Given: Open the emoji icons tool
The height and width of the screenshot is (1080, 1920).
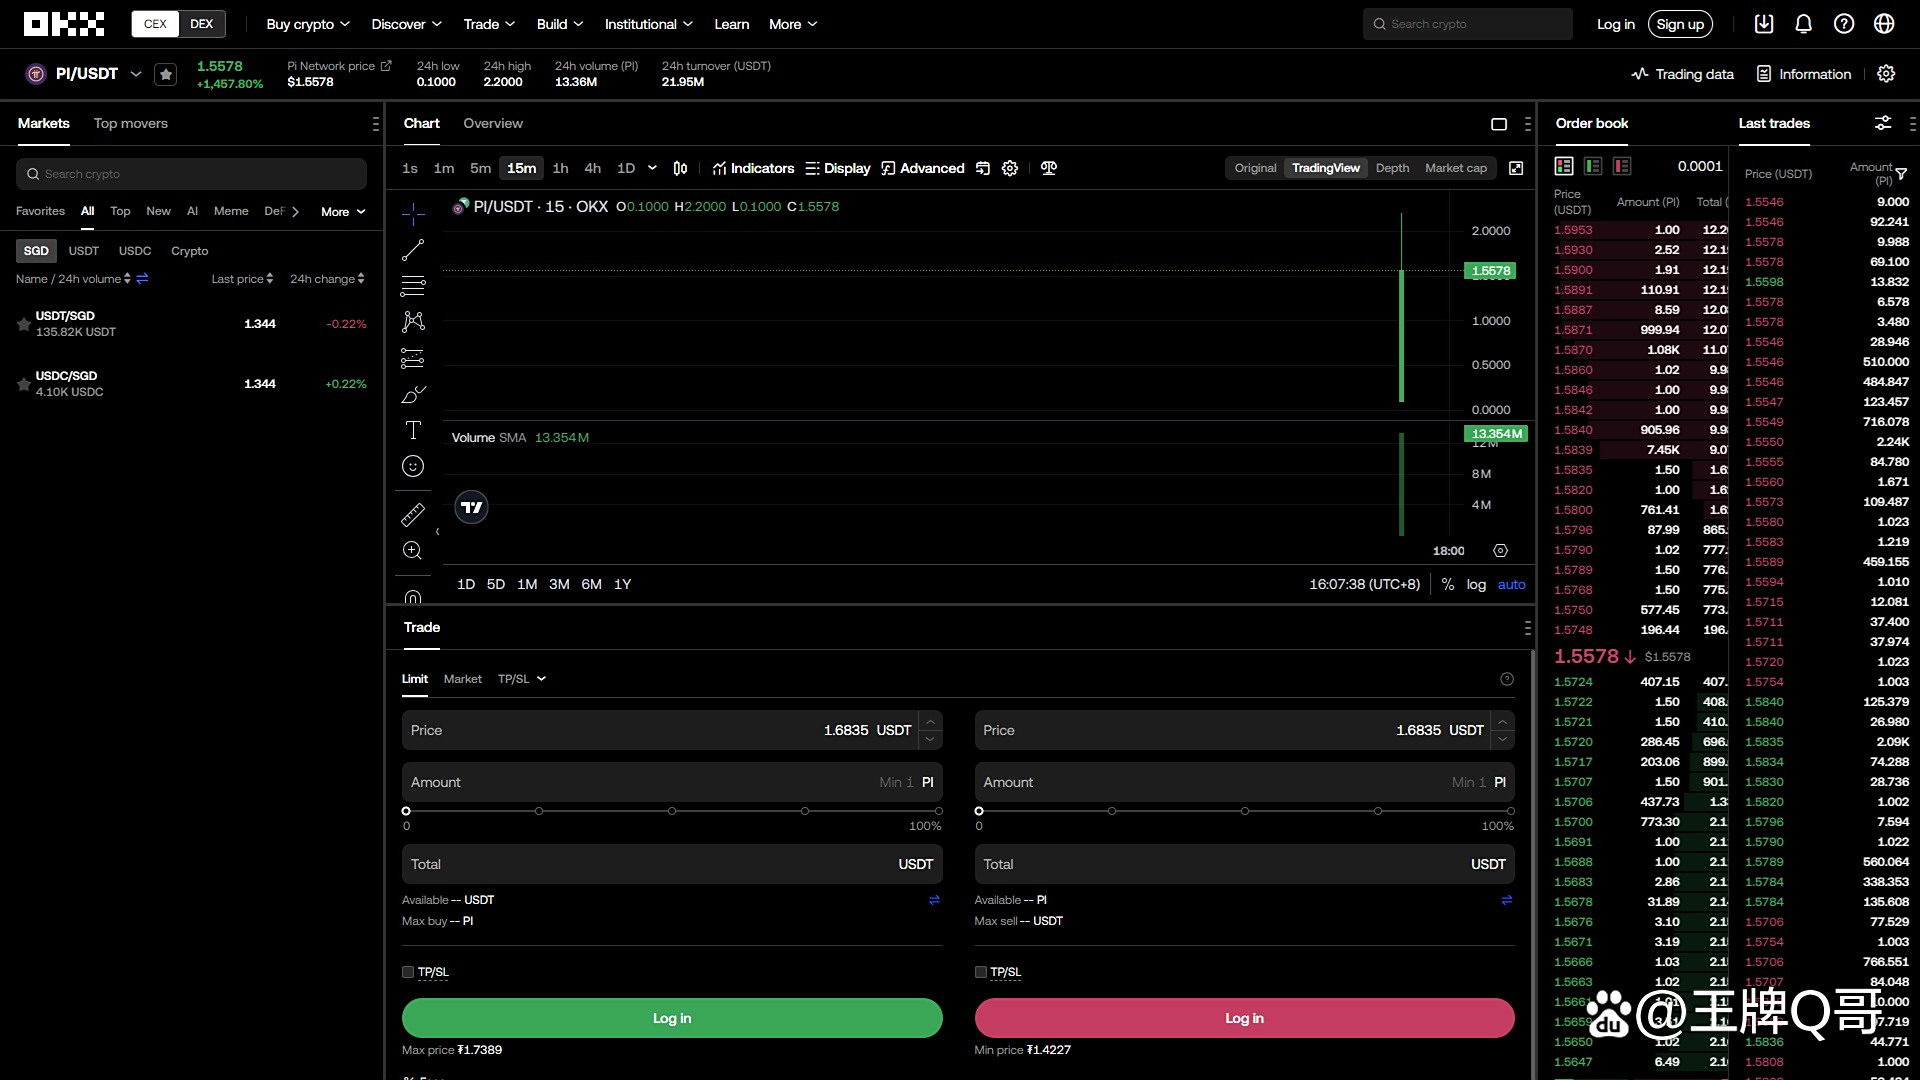Looking at the screenshot, I should tap(413, 466).
